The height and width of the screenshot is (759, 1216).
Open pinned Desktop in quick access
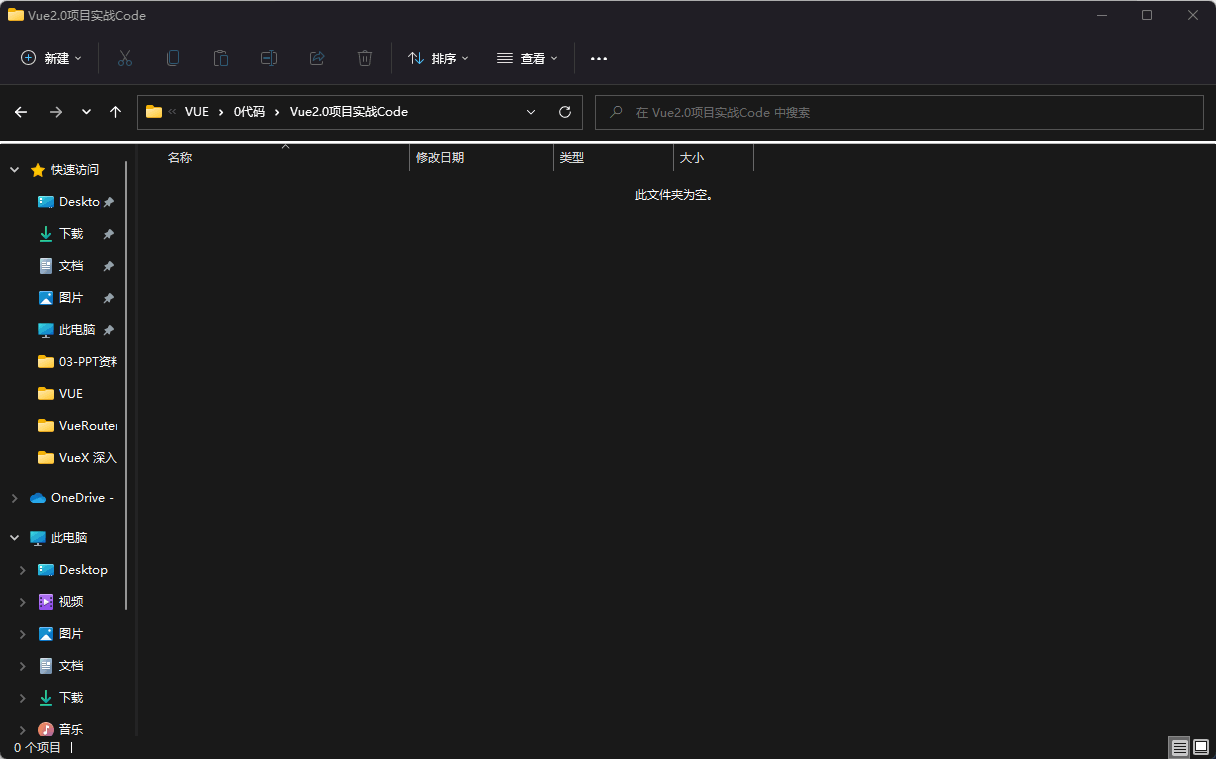tap(79, 202)
